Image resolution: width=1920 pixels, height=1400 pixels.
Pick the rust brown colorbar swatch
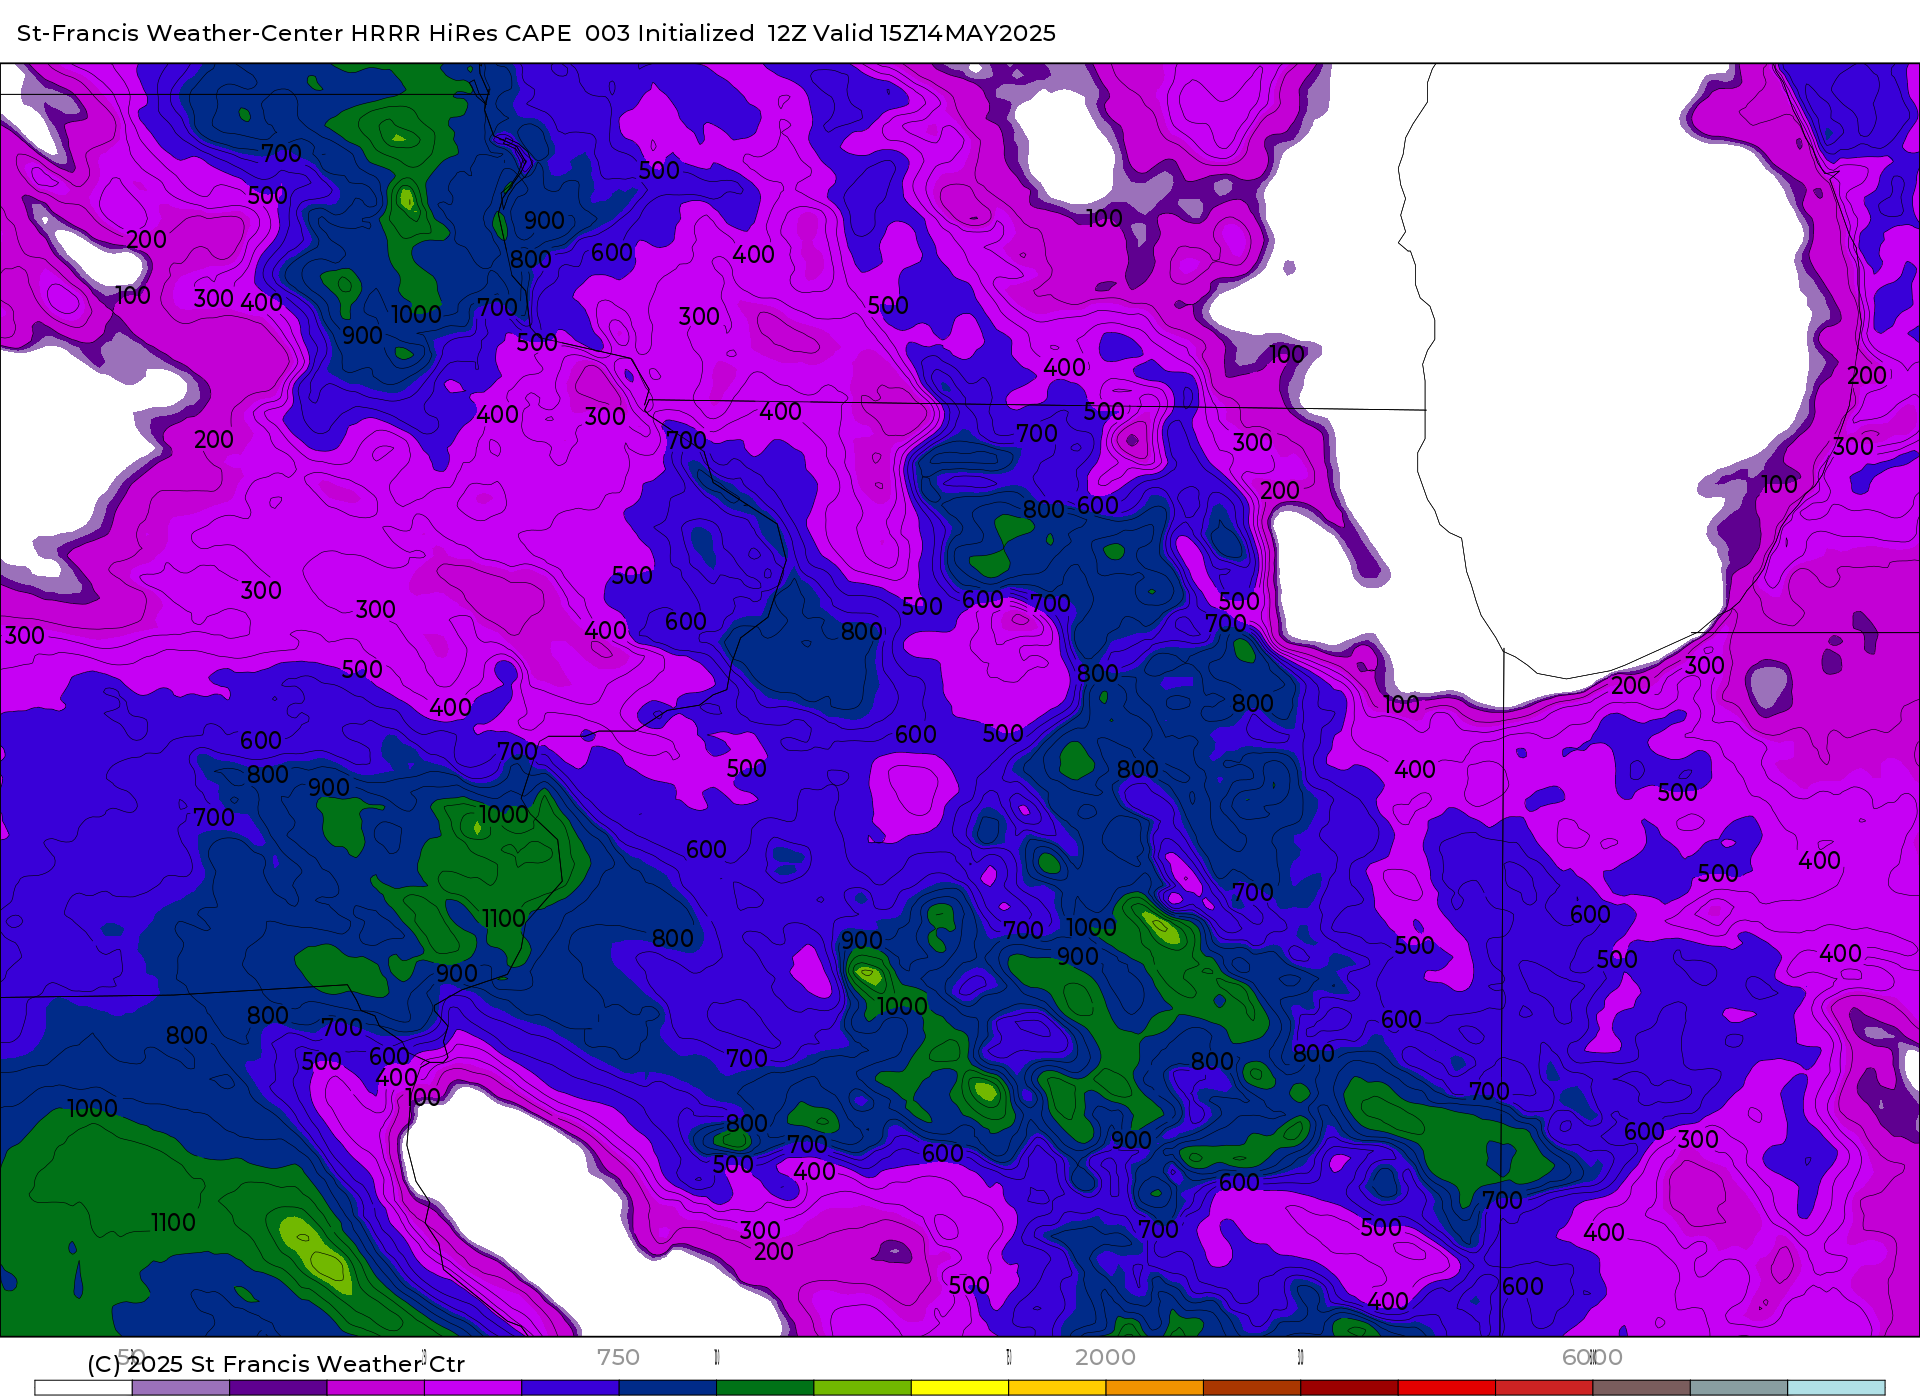[x=1252, y=1388]
